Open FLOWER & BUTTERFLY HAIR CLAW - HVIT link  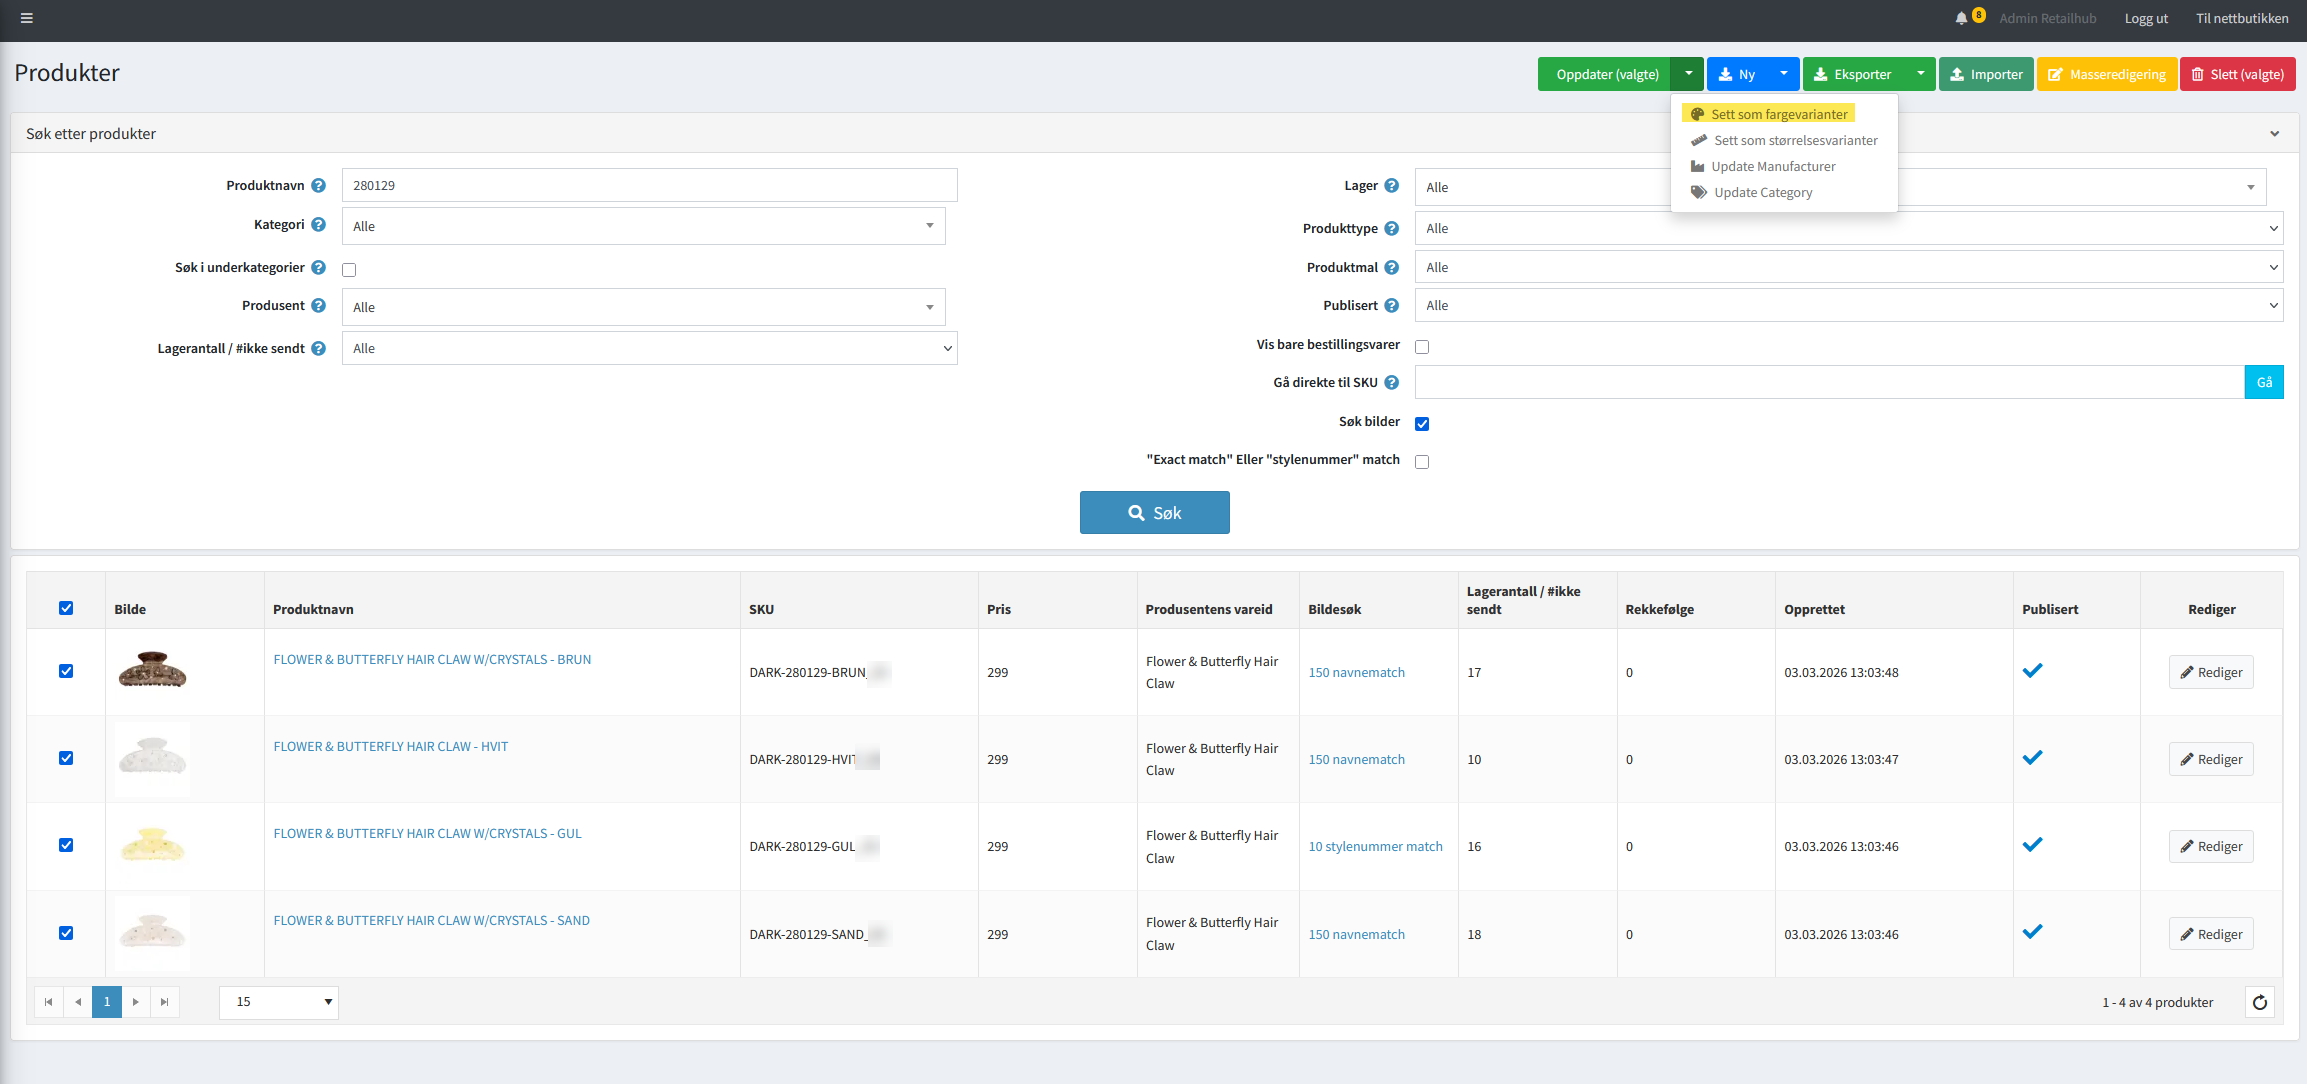(x=390, y=746)
